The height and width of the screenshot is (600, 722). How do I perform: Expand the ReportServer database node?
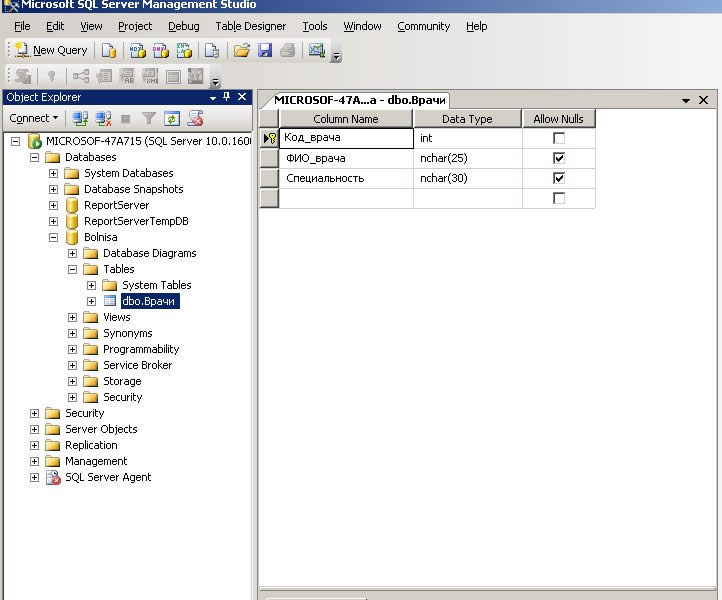pos(53,205)
